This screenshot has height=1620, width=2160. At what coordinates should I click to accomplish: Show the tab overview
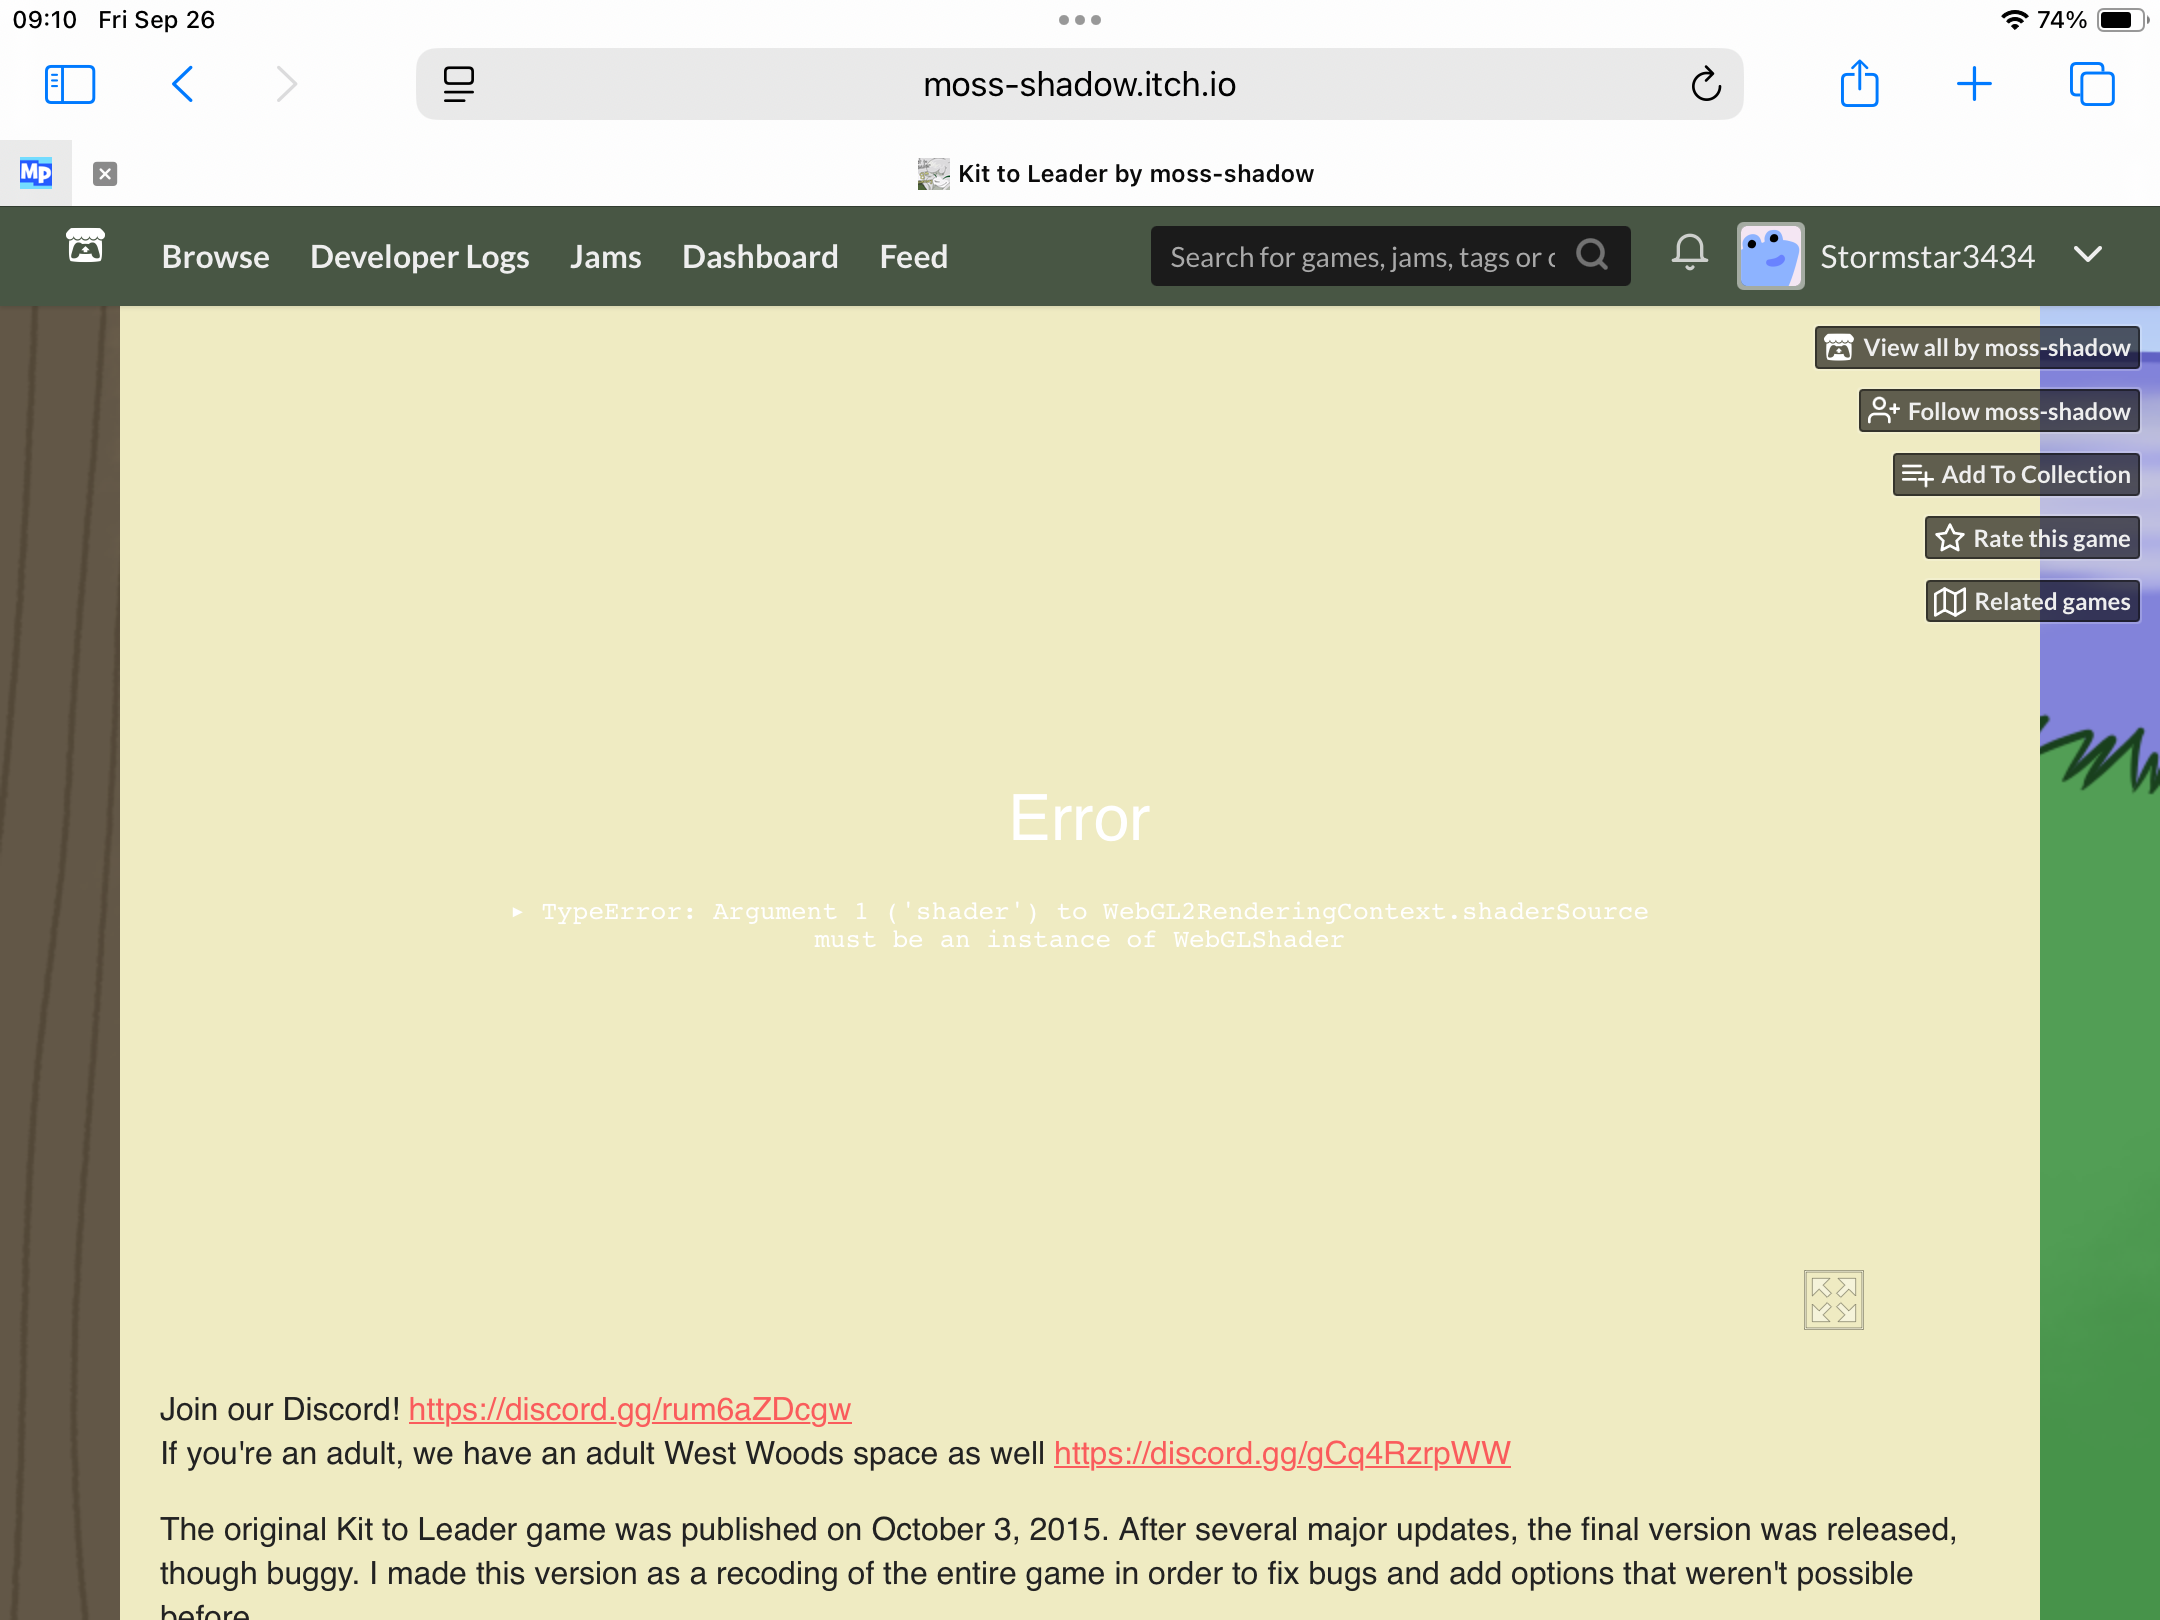pos(2092,84)
